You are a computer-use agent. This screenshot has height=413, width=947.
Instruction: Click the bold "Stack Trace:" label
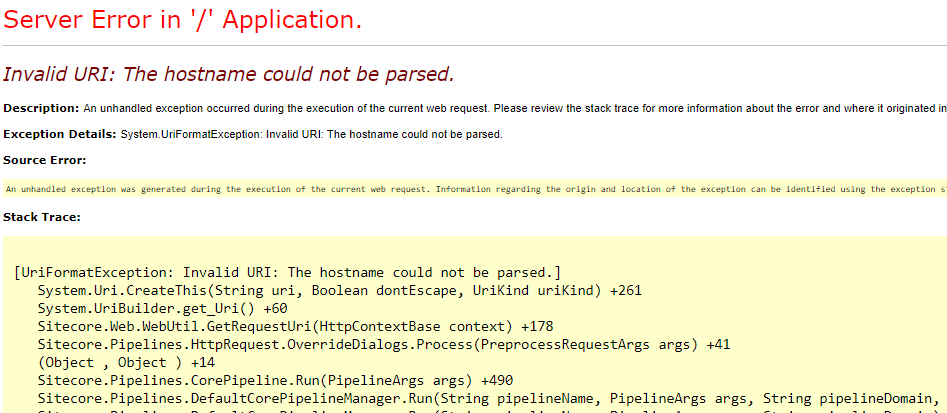pos(42,217)
